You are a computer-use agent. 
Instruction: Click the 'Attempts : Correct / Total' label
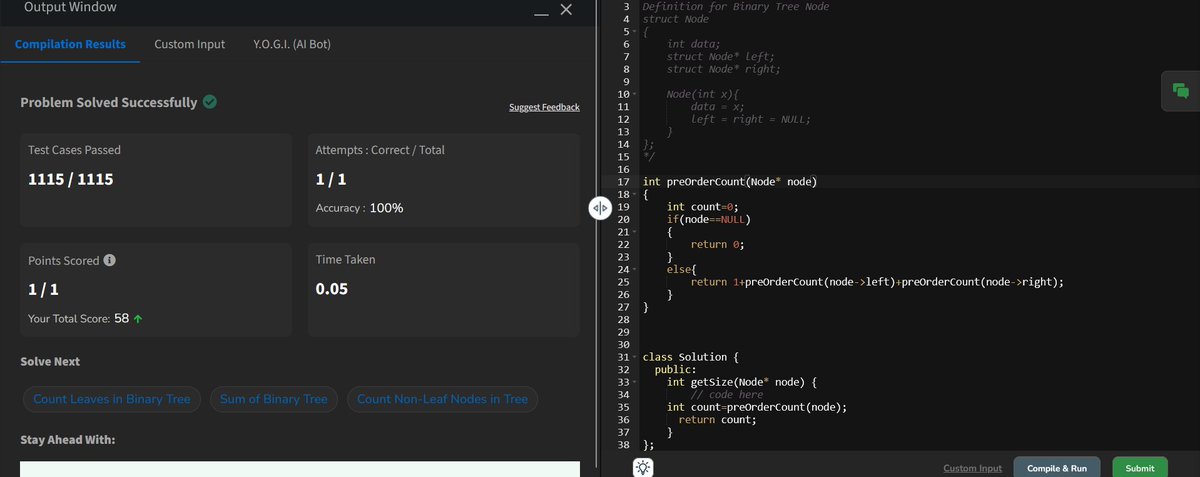380,150
